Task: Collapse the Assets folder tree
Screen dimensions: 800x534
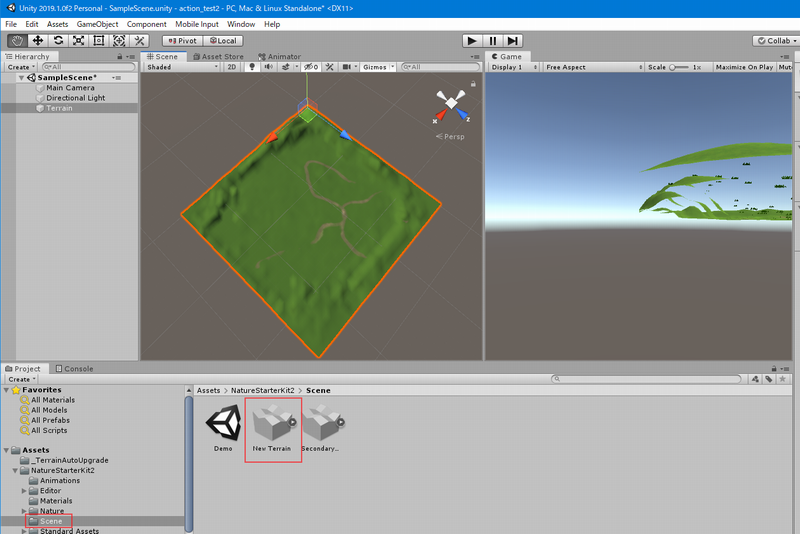Action: click(6, 450)
